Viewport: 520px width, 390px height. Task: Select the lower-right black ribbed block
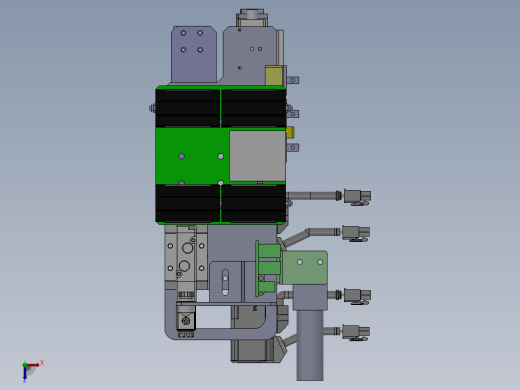(253, 203)
